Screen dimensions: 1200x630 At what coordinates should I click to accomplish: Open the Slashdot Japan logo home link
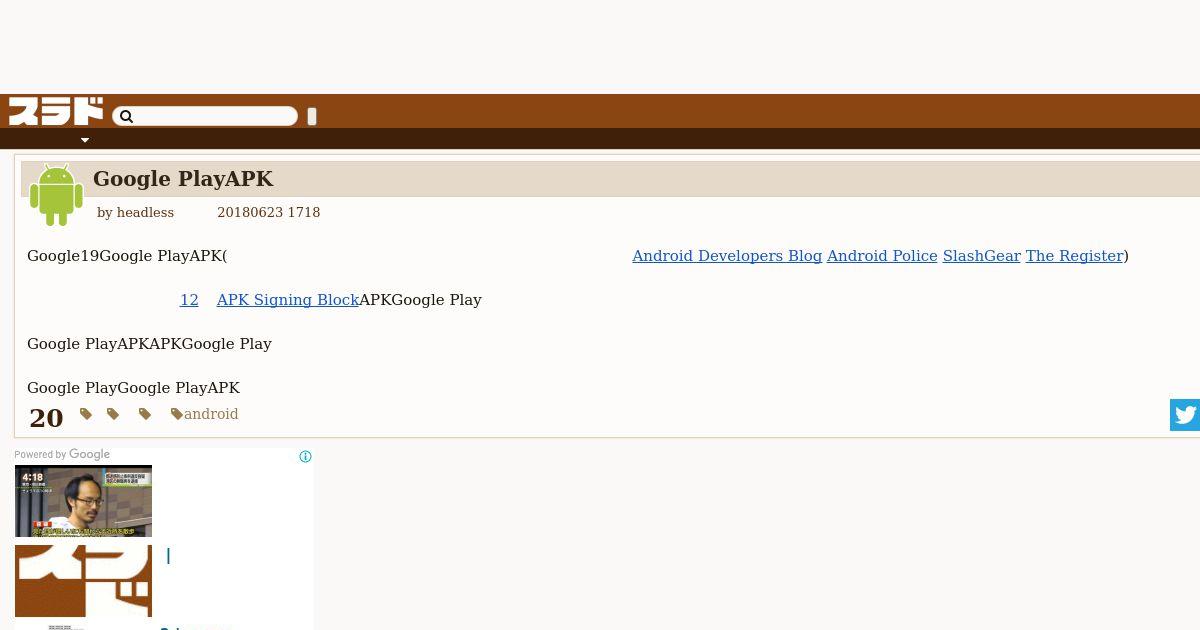[x=56, y=111]
